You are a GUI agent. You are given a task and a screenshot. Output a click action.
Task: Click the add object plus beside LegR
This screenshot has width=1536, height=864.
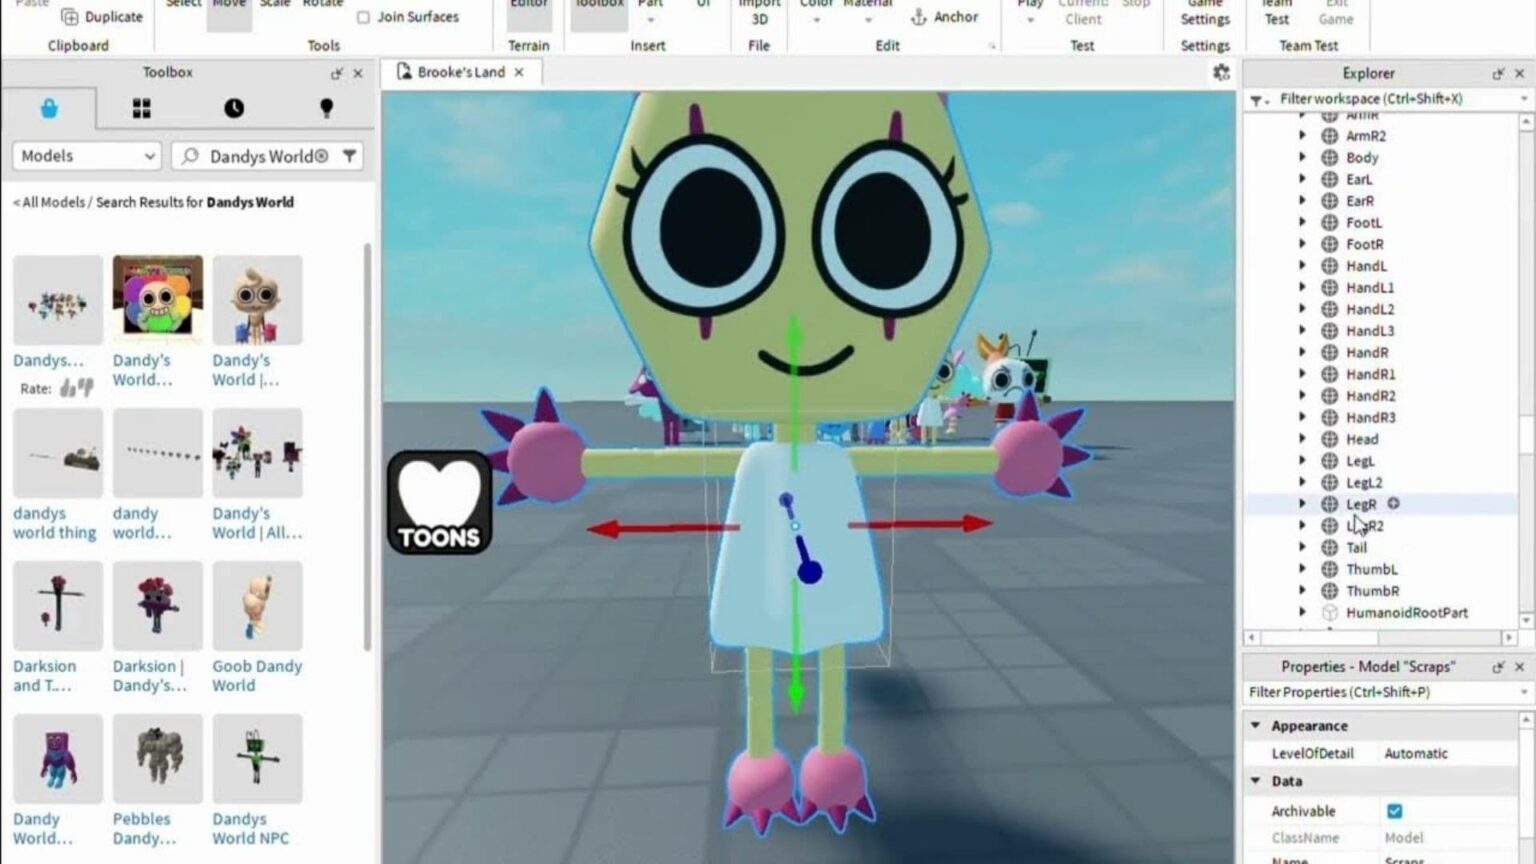(1393, 504)
